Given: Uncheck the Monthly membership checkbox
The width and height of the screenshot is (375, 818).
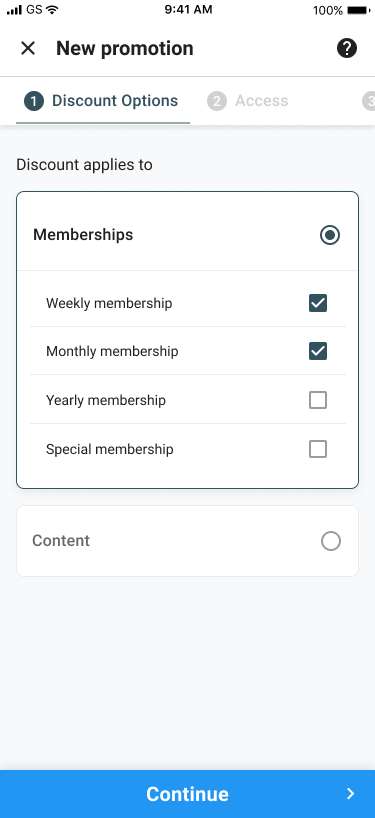Looking at the screenshot, I should coord(318,351).
